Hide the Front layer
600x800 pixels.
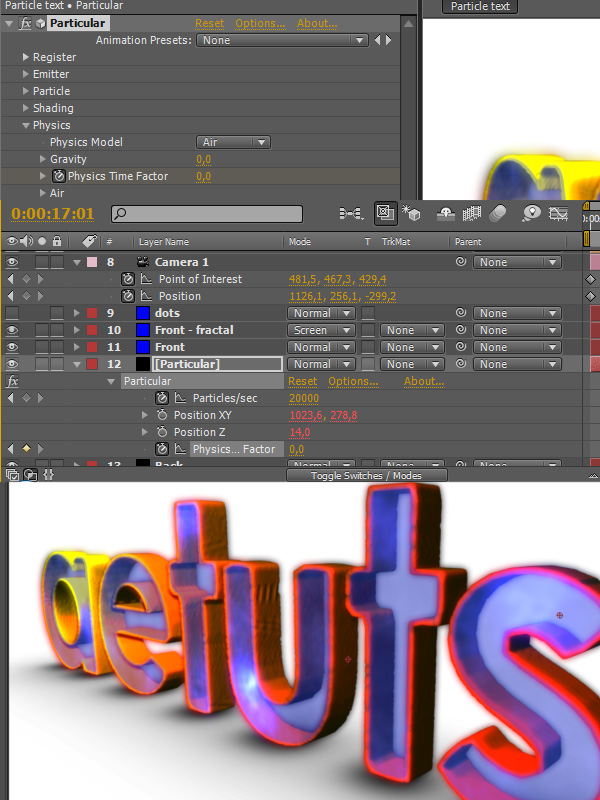tap(12, 347)
